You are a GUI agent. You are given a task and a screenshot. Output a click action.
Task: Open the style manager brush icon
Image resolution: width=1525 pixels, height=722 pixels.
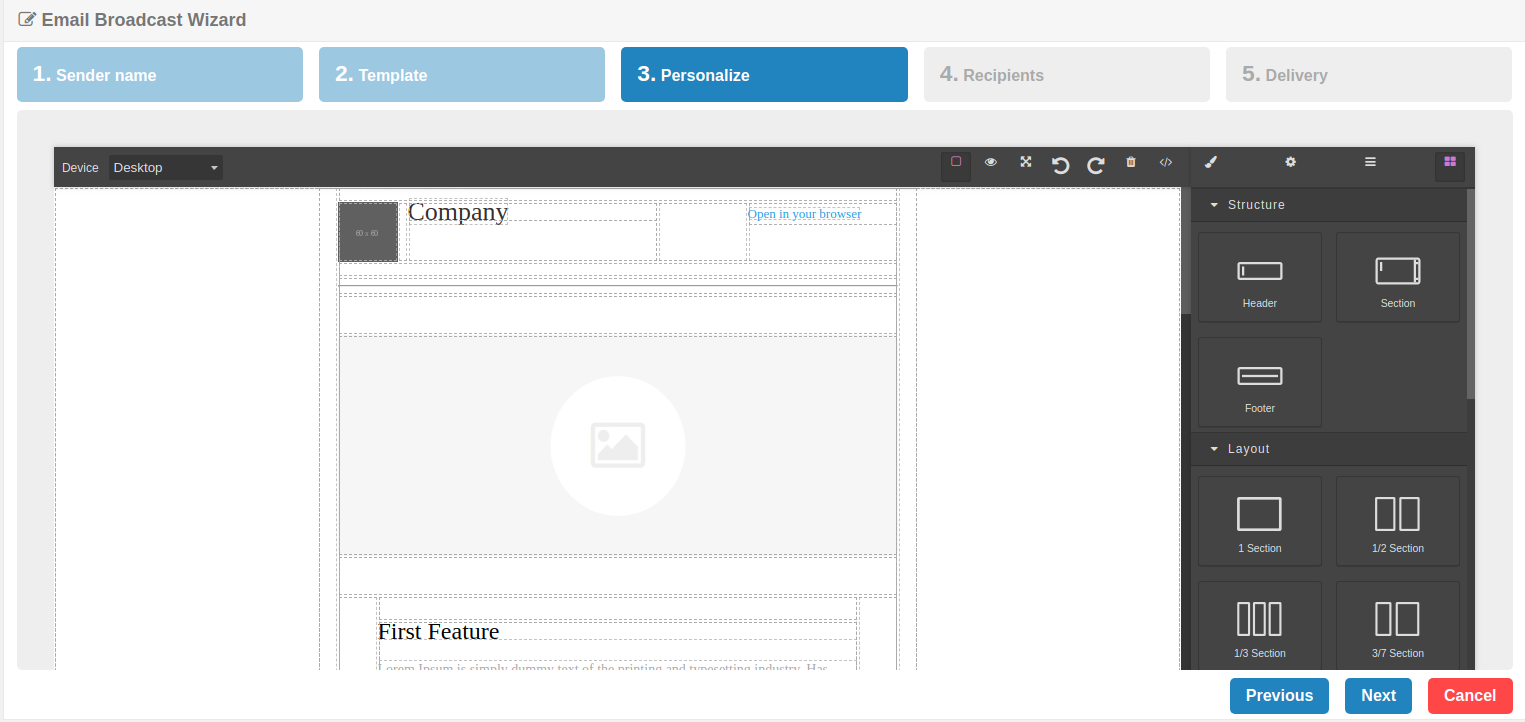pyautogui.click(x=1211, y=162)
